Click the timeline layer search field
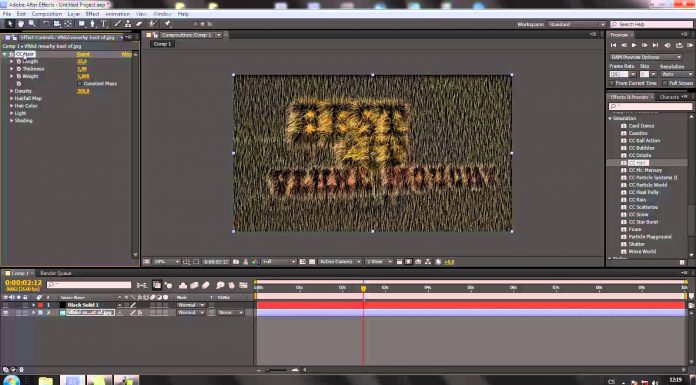Viewport: 696px width, 385px height. tap(89, 285)
